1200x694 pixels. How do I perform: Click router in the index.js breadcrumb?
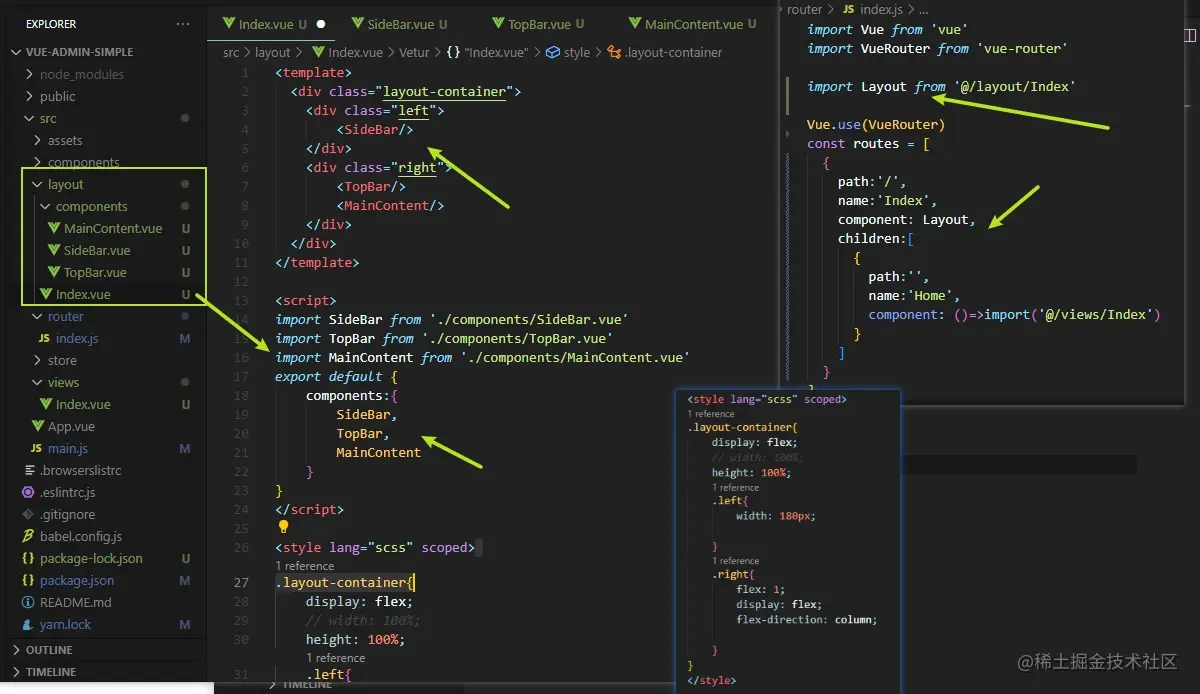click(x=804, y=9)
